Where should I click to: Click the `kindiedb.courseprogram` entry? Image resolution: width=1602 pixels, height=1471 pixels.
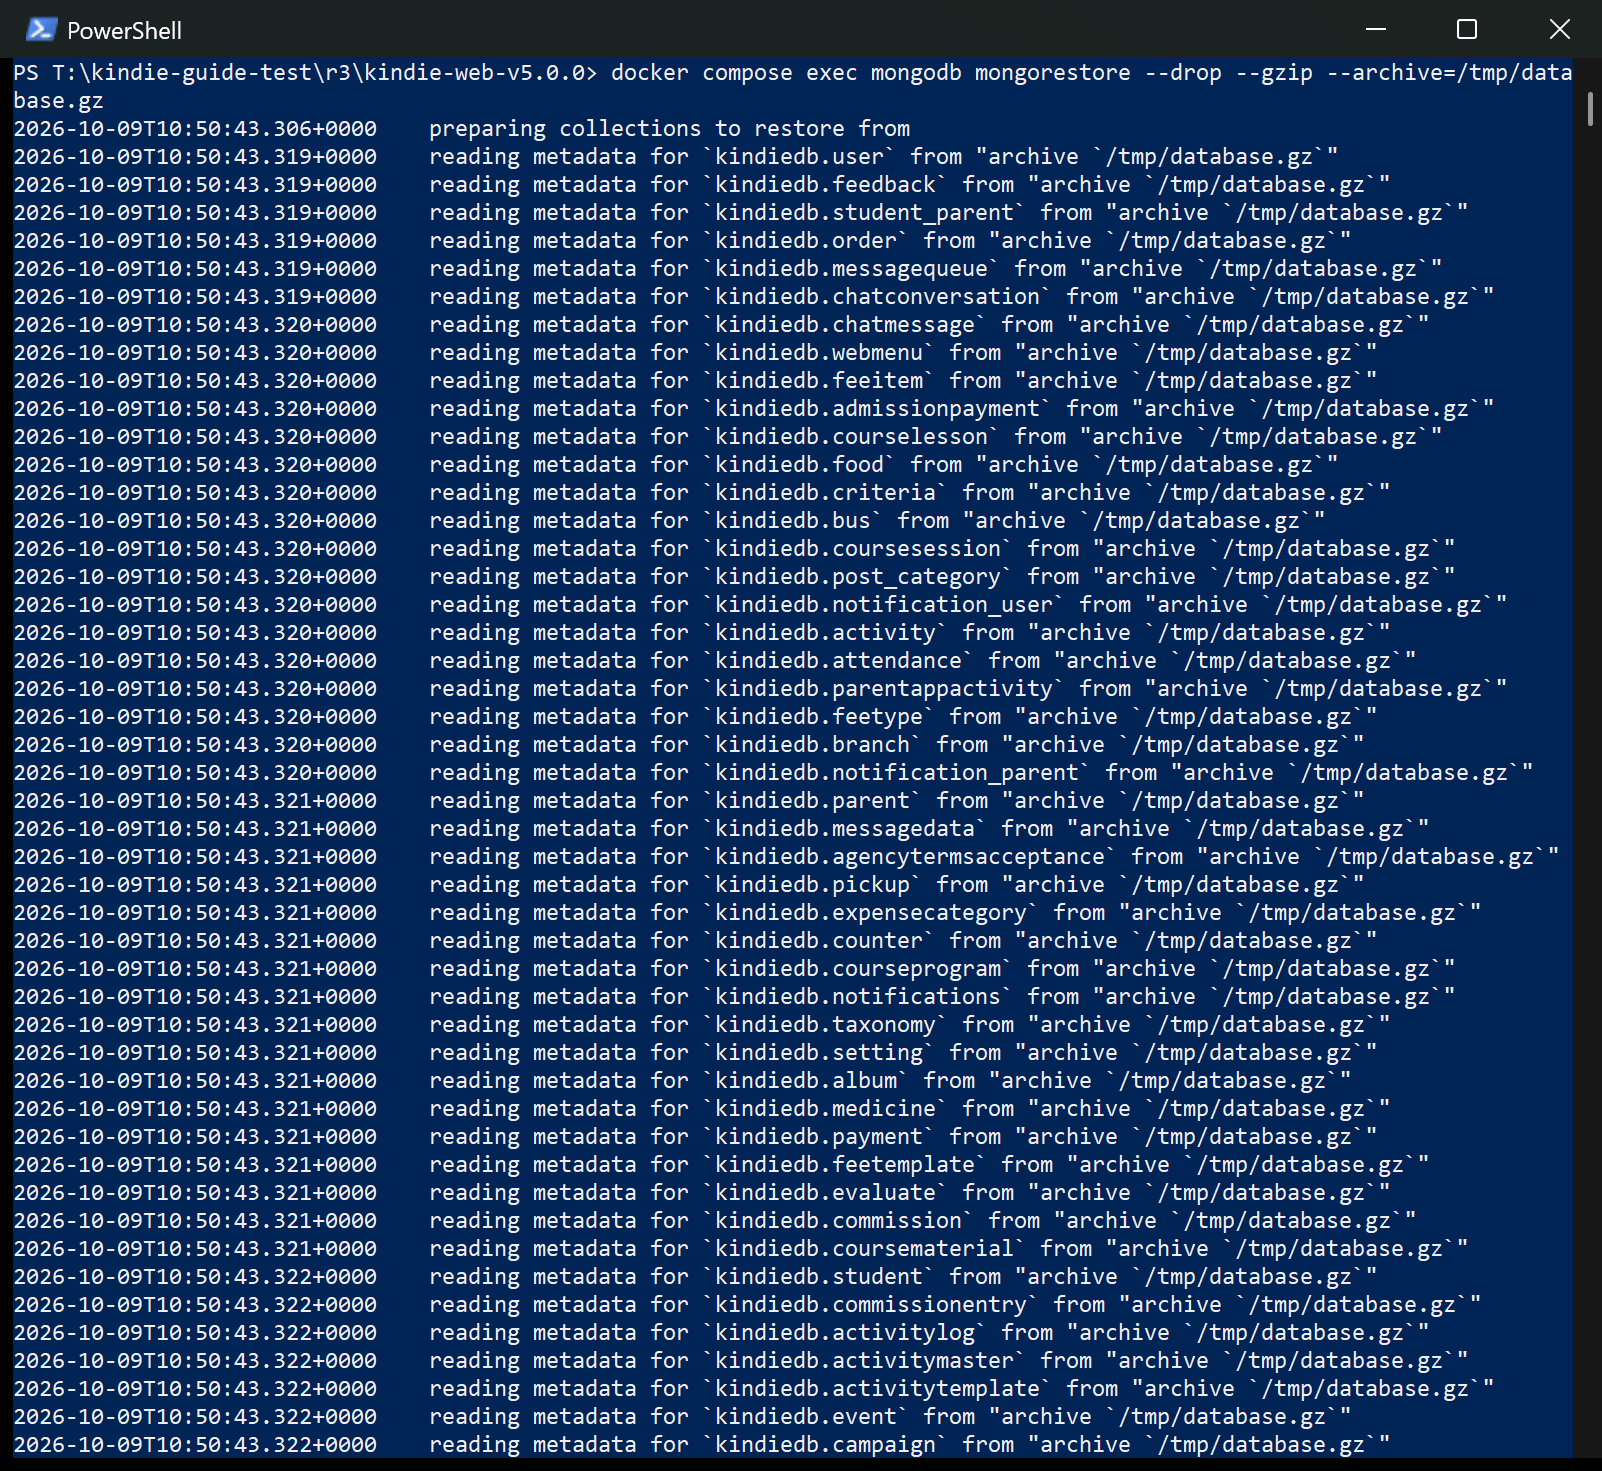(858, 969)
